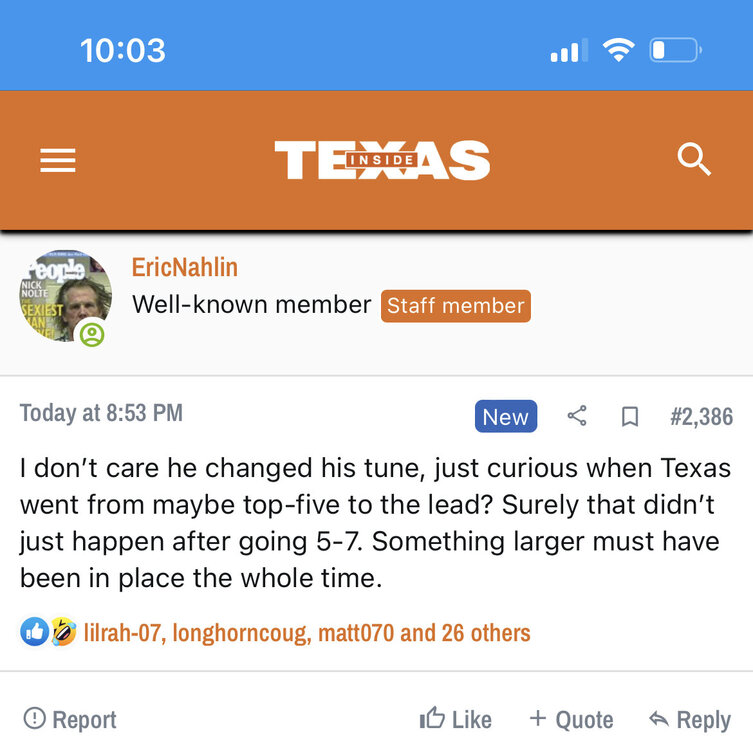Tap the search magnifier icon
This screenshot has width=753, height=750.
pyautogui.click(x=694, y=160)
